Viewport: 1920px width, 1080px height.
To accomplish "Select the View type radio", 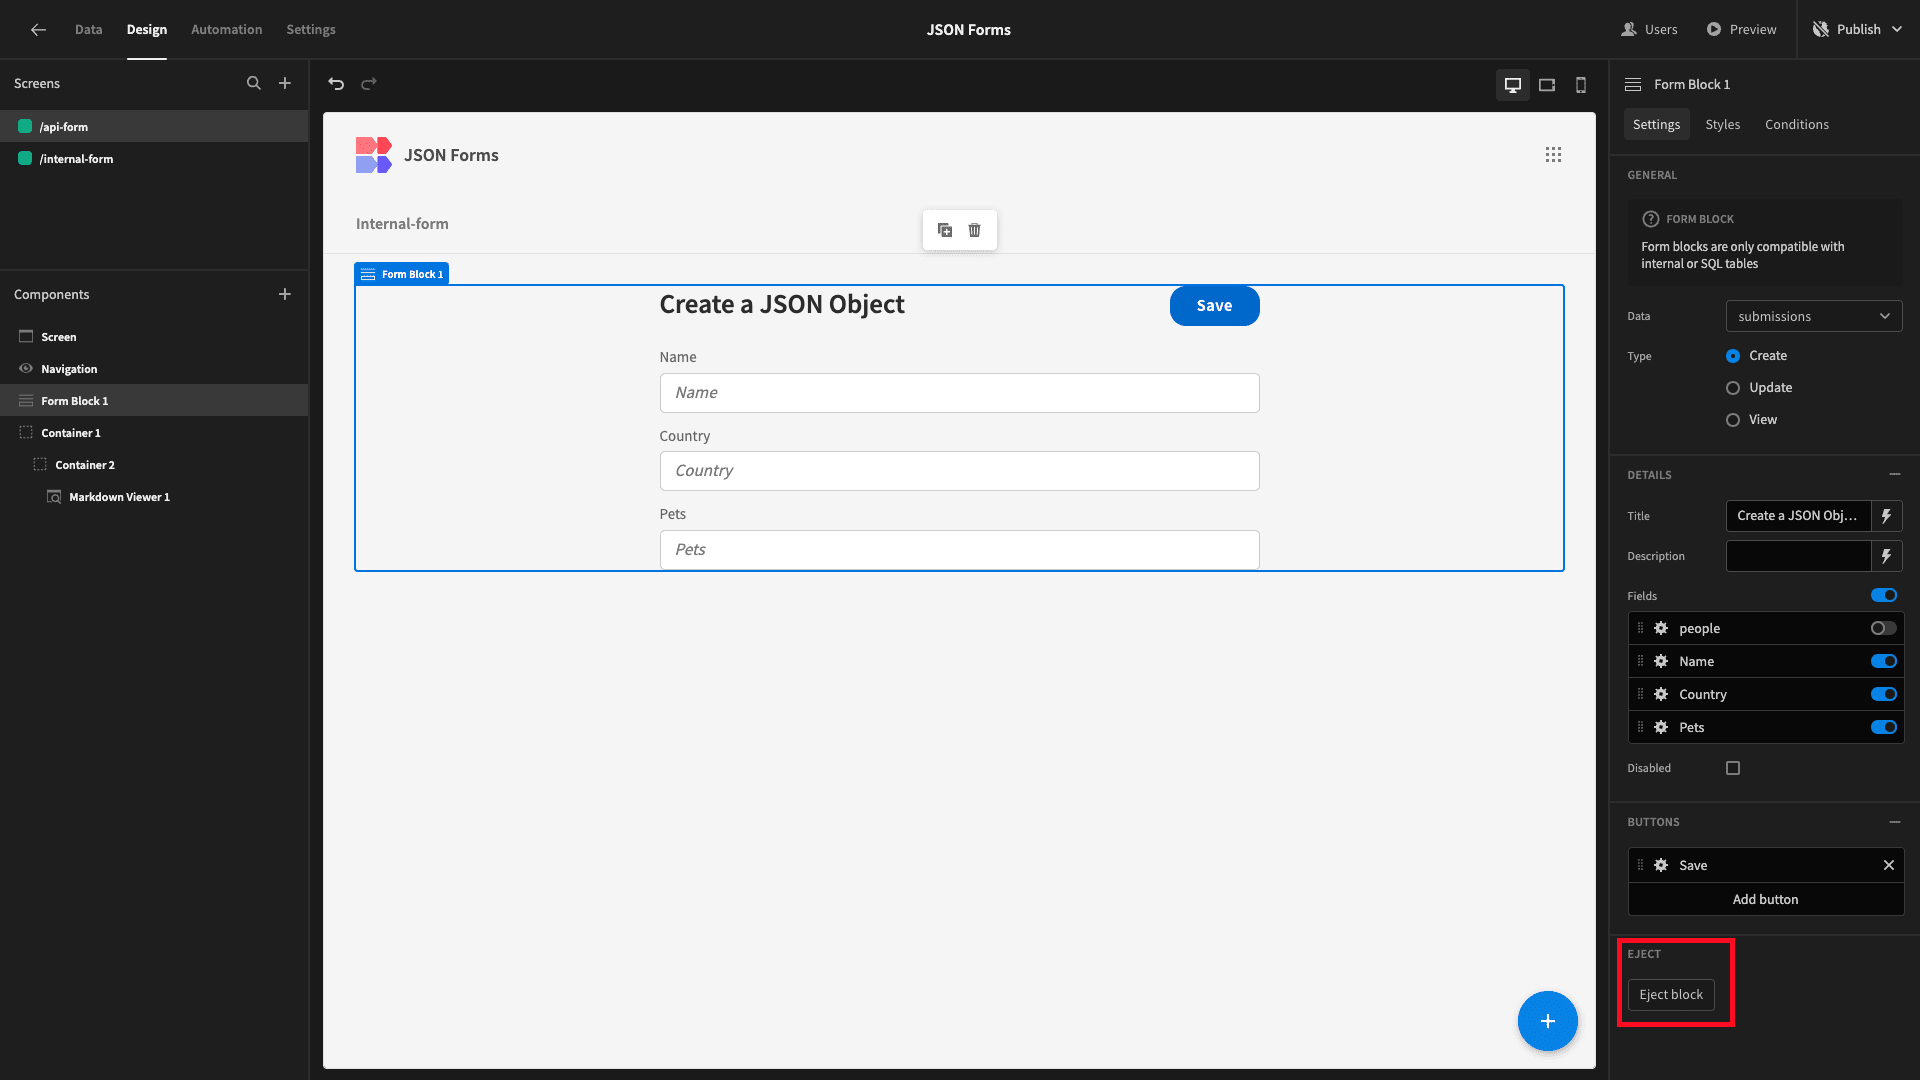I will click(x=1733, y=420).
